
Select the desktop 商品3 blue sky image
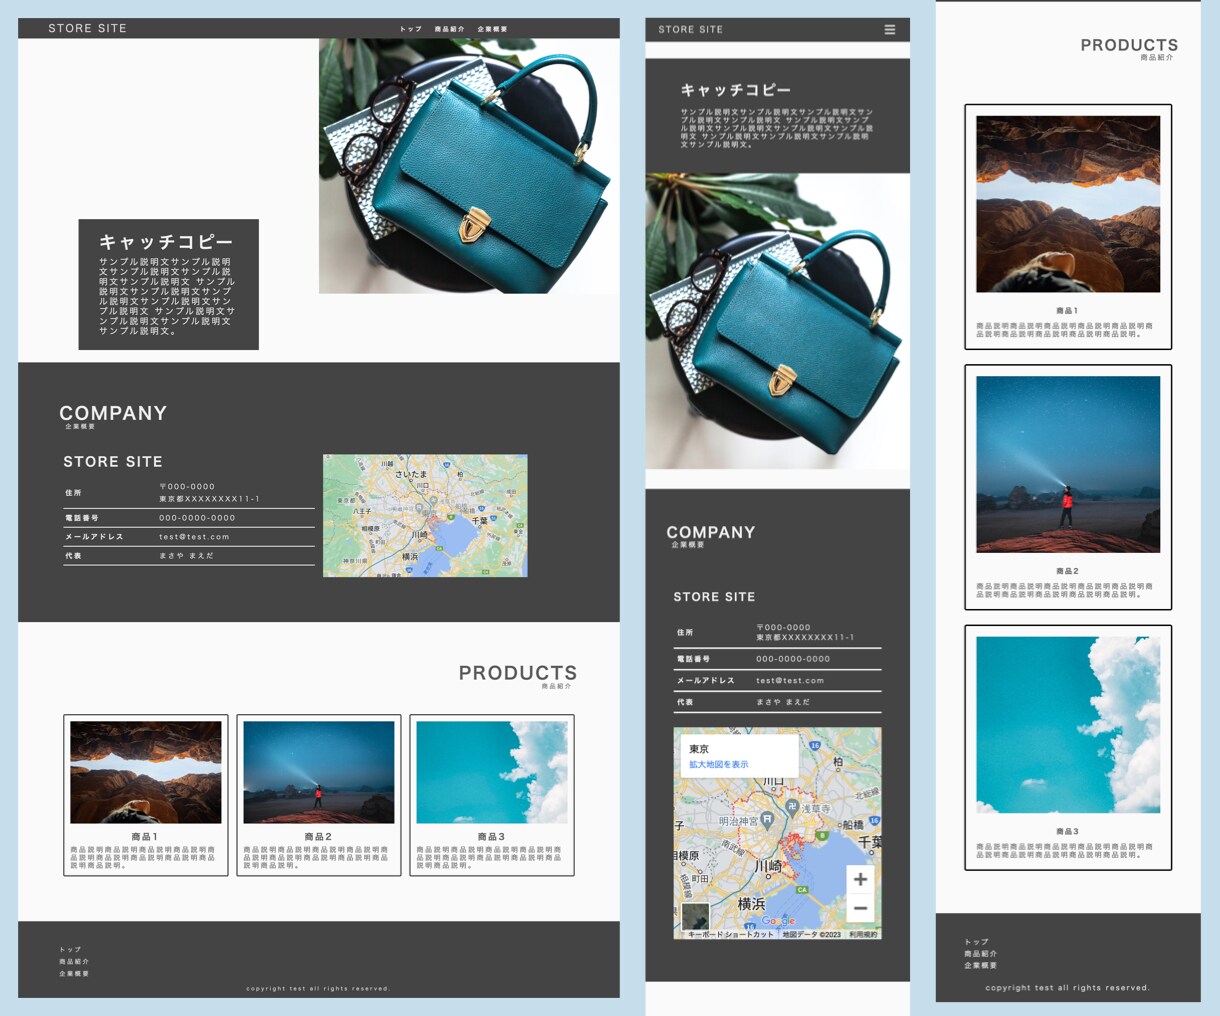pyautogui.click(x=492, y=772)
